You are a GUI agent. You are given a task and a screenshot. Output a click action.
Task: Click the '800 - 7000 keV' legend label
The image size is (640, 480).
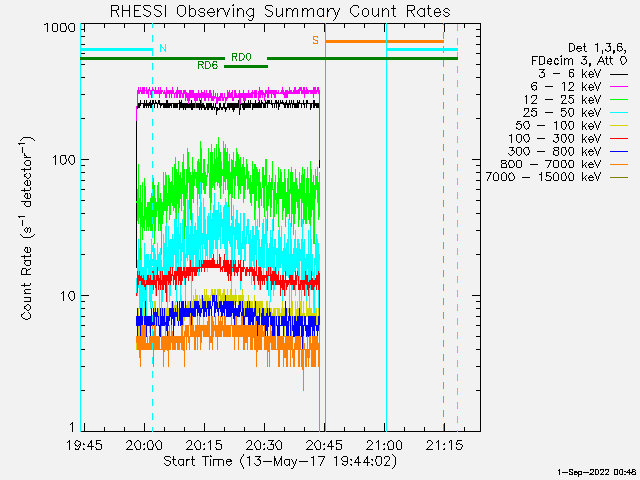(x=551, y=164)
